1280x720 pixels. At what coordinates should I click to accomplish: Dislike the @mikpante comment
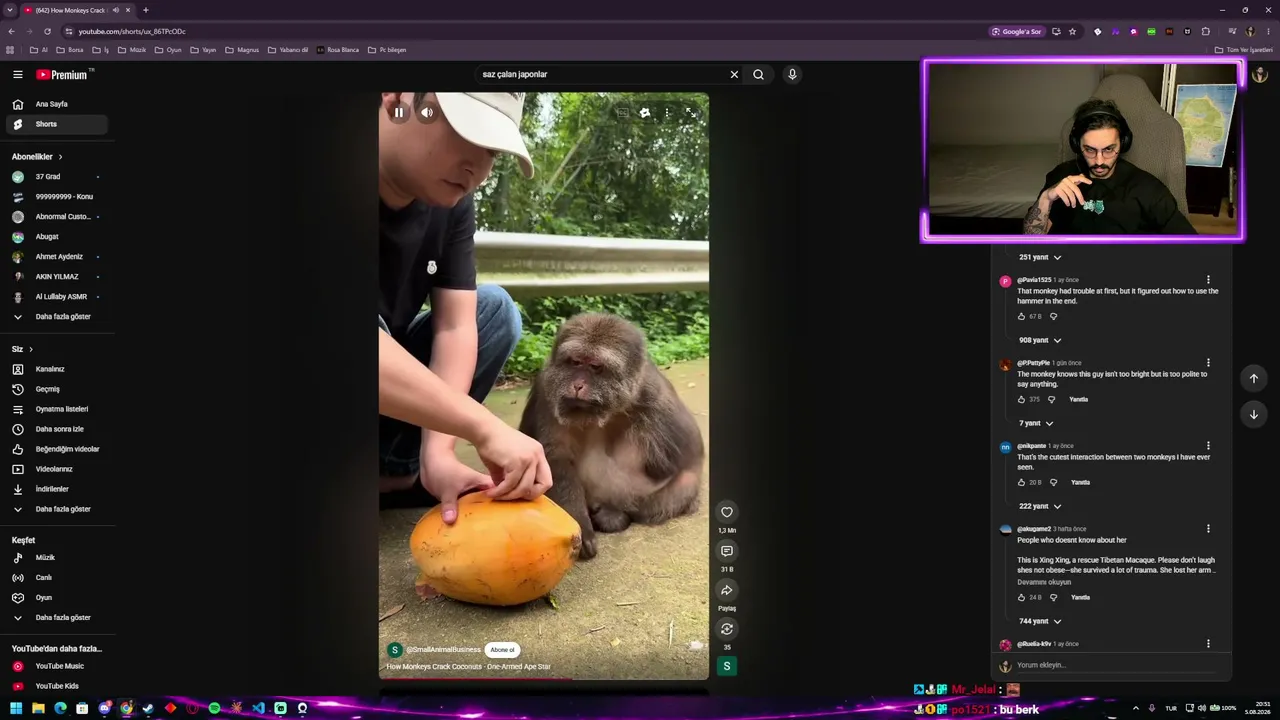tap(1053, 482)
